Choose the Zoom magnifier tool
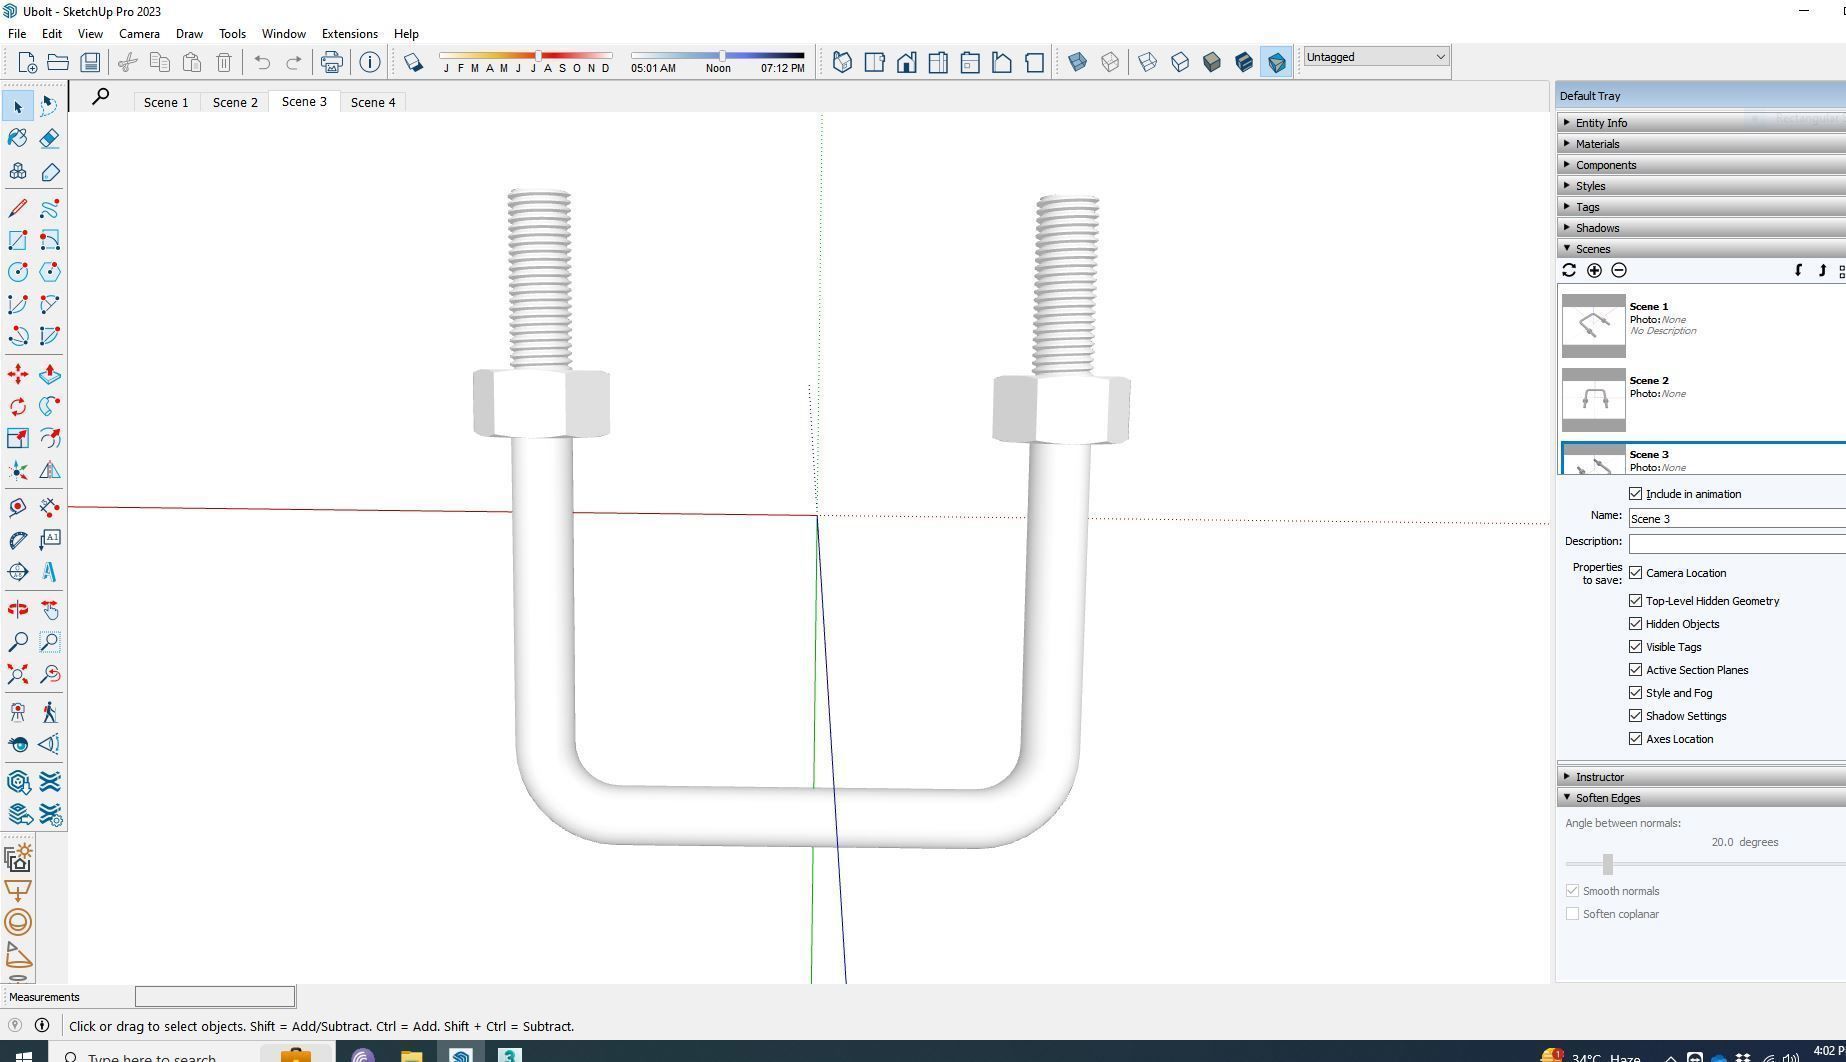Viewport: 1846px width, 1062px height. 18,642
